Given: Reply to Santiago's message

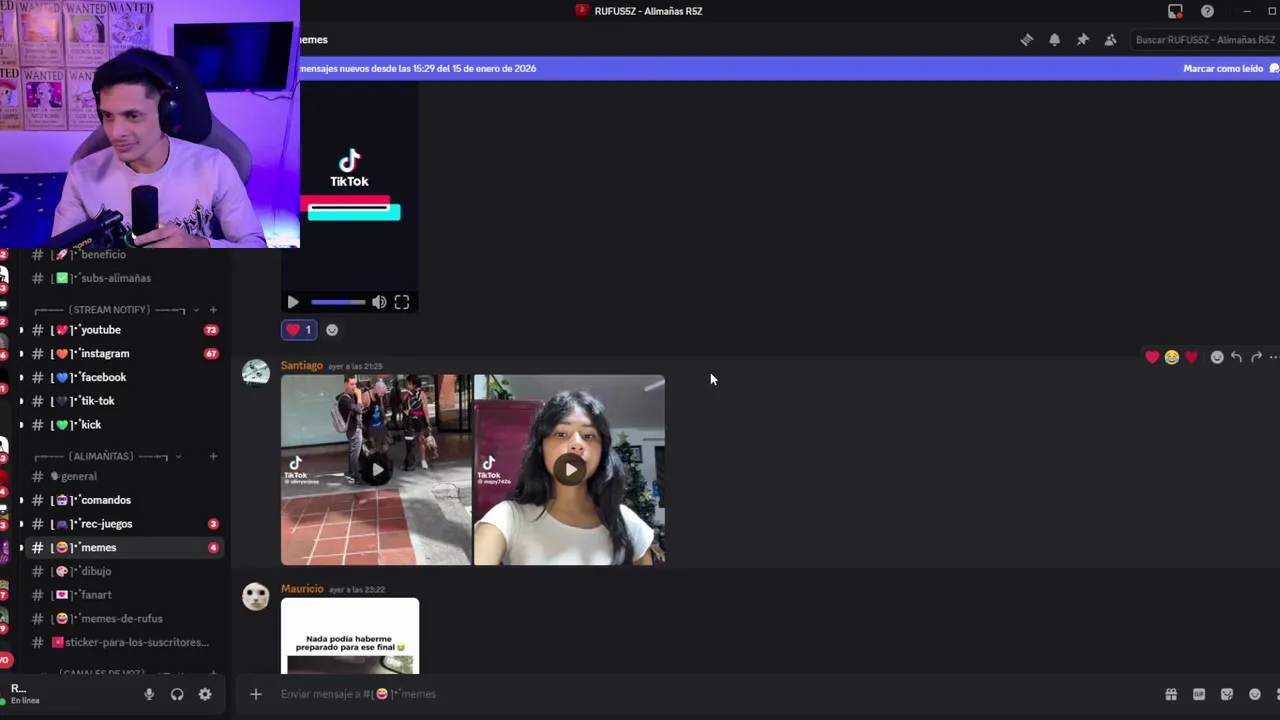Looking at the screenshot, I should tap(1236, 357).
